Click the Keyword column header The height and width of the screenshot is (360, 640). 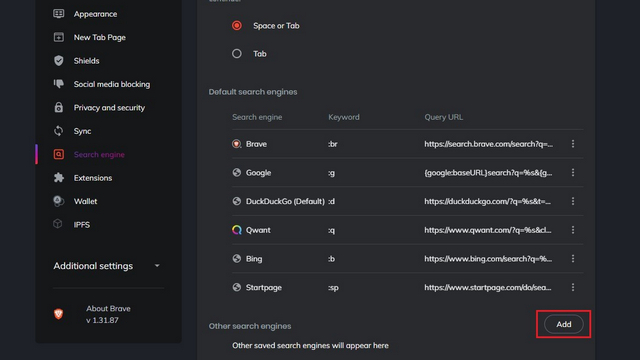pos(344,117)
